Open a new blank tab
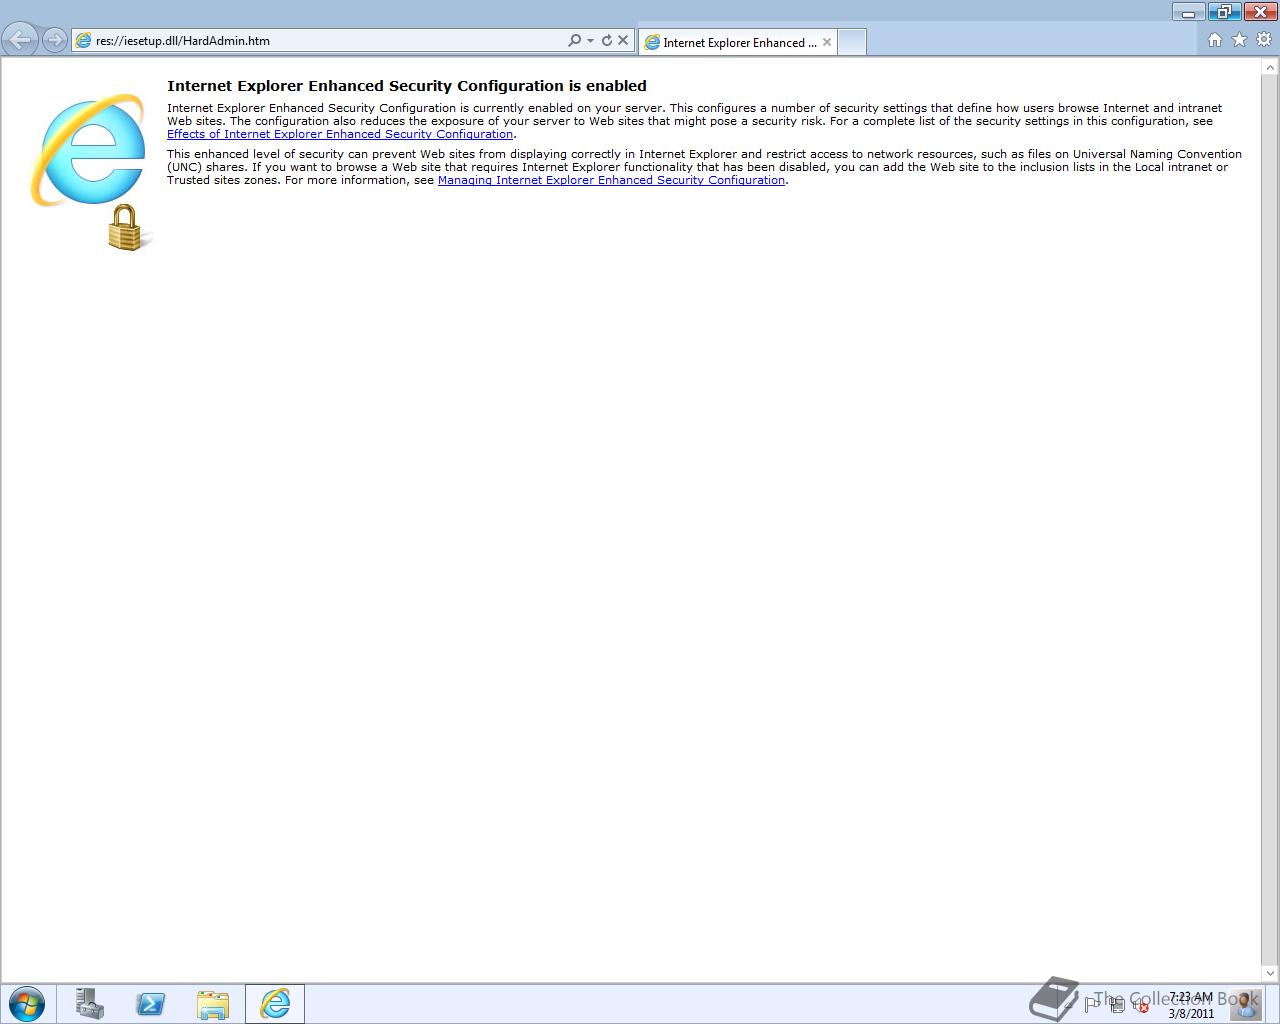 [x=851, y=42]
